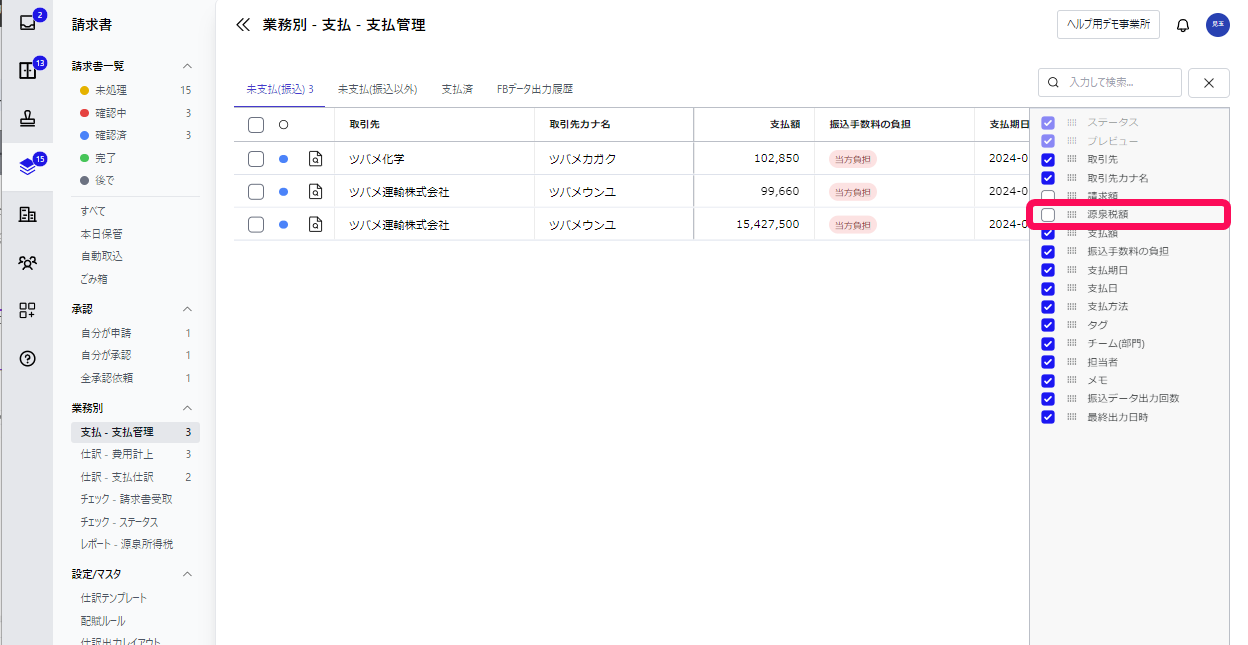Grab the drag handle beside 取引先 column option

(x=1072, y=159)
